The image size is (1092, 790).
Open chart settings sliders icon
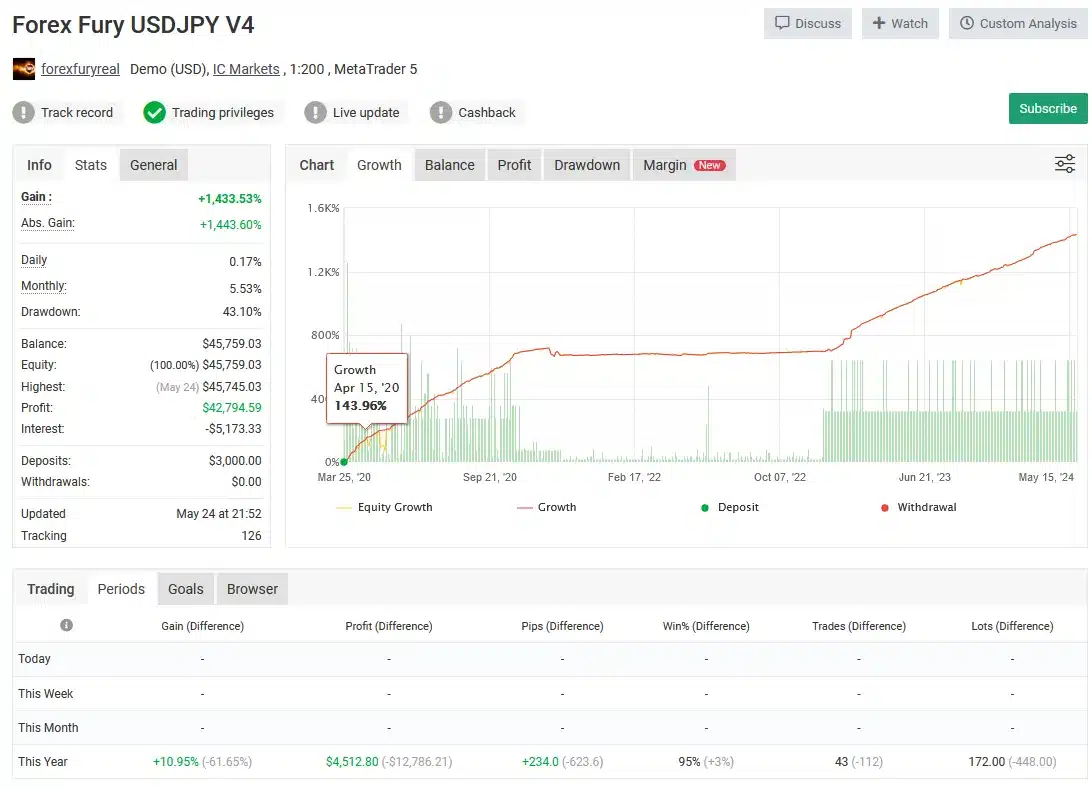[x=1065, y=164]
